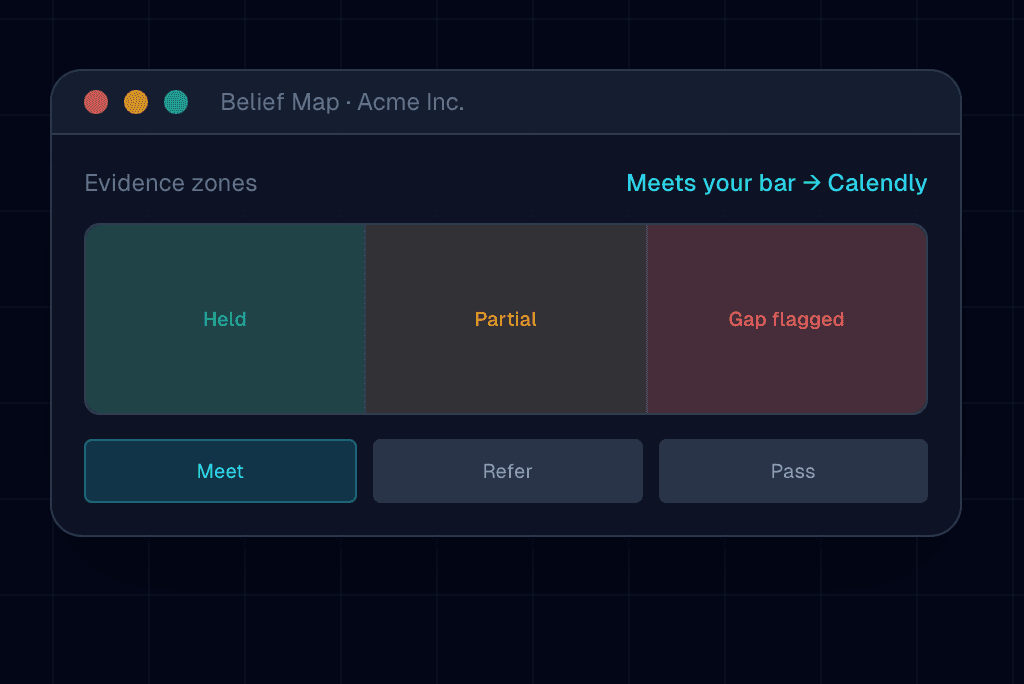Click the Evidence zones heading
Screen dimensions: 1024x684
click(171, 183)
